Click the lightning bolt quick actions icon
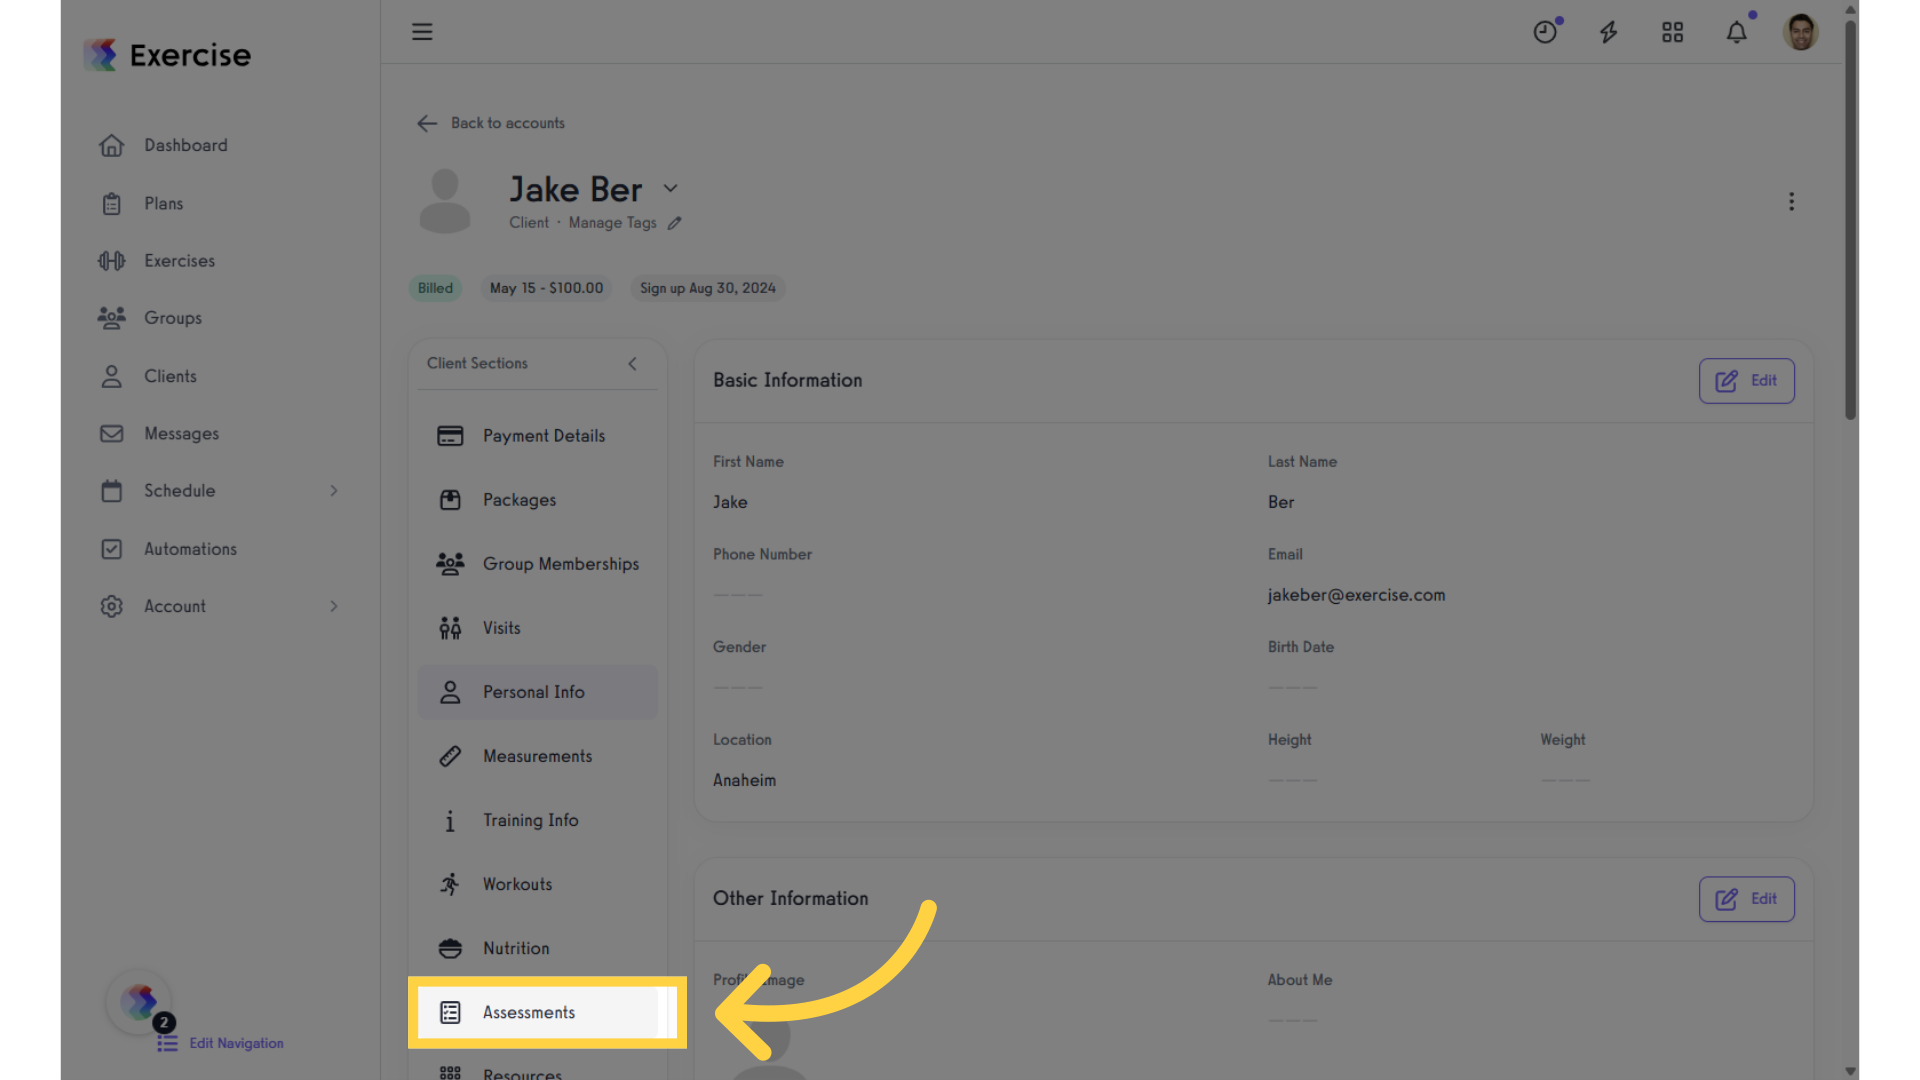The width and height of the screenshot is (1920, 1080). point(1609,32)
